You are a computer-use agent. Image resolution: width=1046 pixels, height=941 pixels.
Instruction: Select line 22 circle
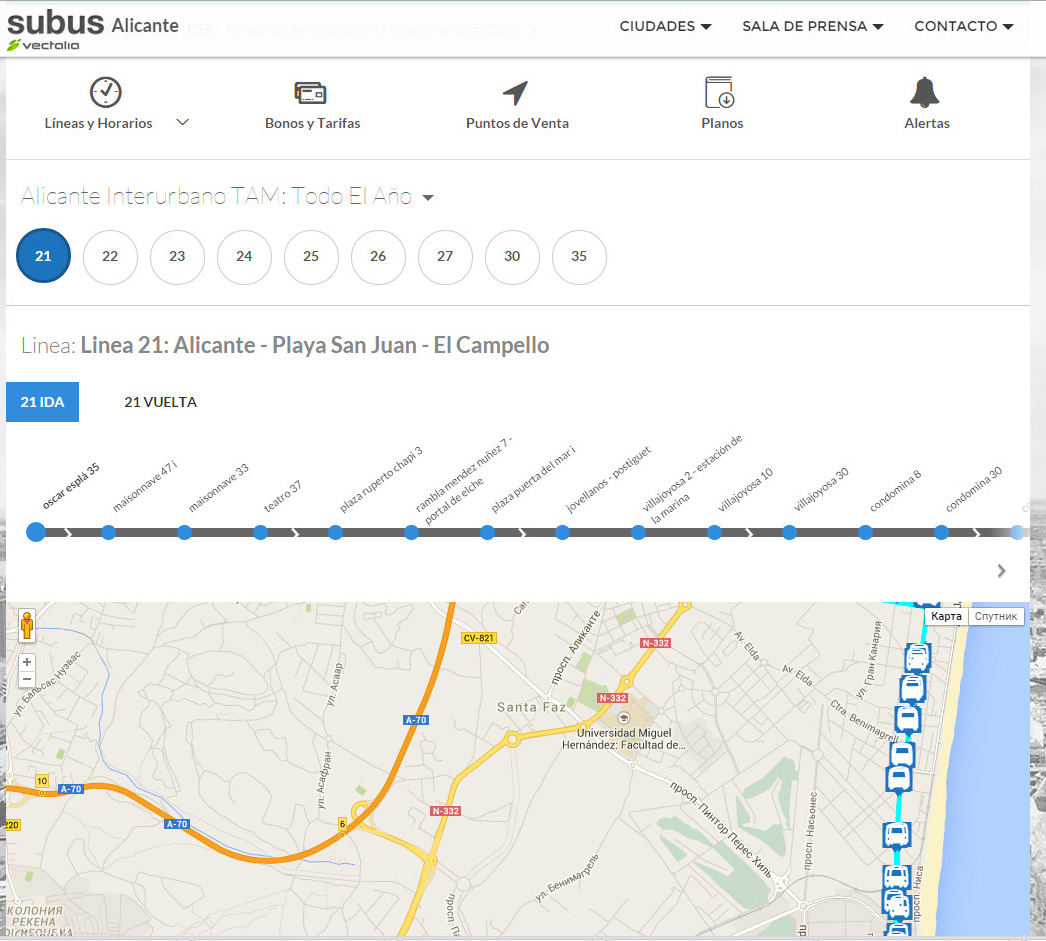click(110, 257)
